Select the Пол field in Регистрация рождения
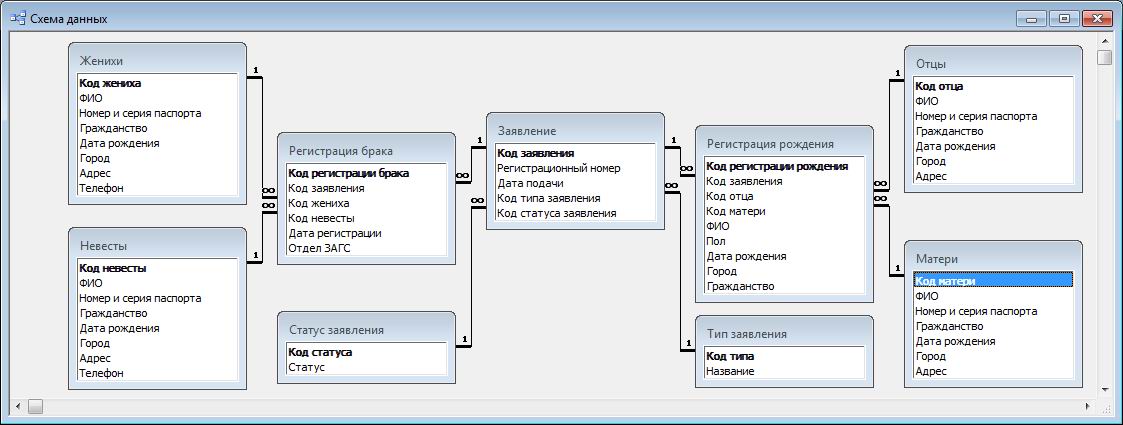 click(x=715, y=241)
